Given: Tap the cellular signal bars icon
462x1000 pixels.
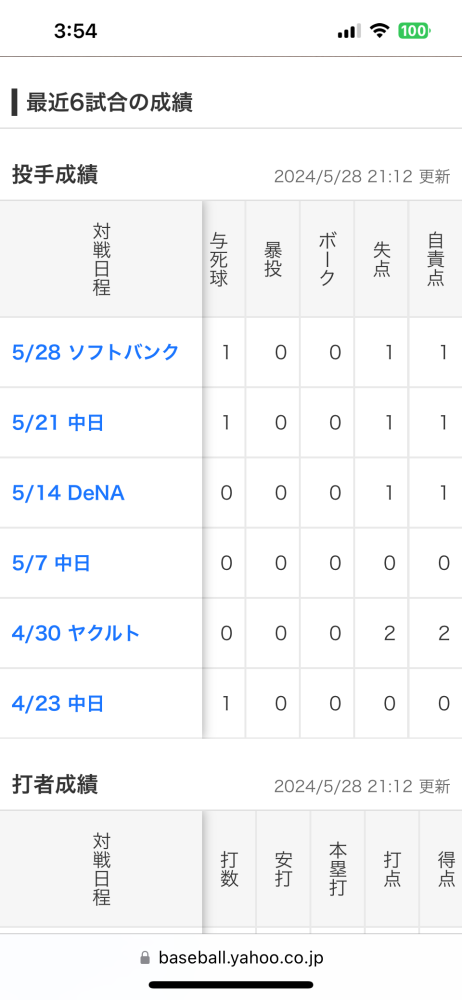Looking at the screenshot, I should click(x=349, y=31).
